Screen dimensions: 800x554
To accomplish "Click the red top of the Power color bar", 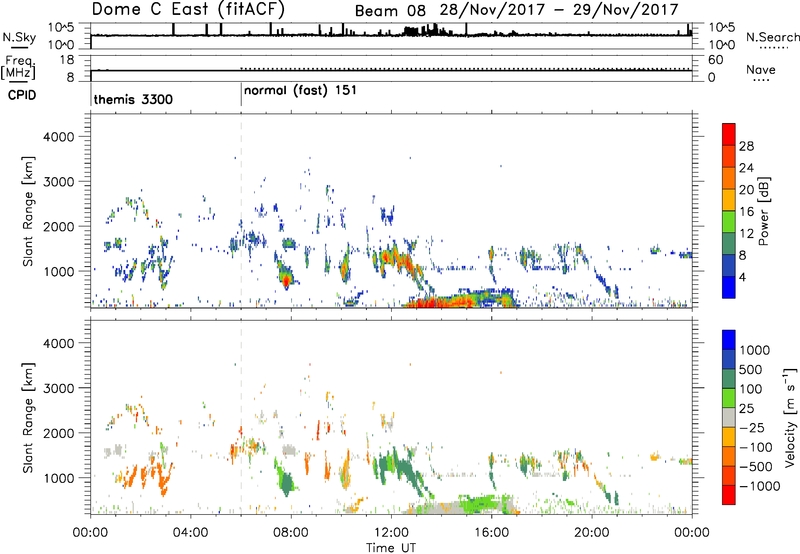I will pos(729,134).
